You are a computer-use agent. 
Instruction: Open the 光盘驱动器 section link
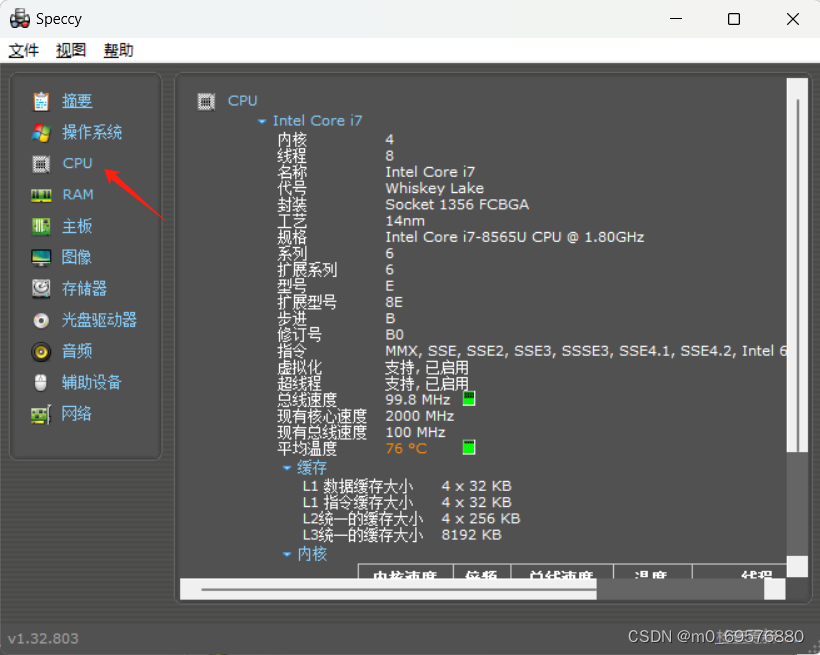coord(99,320)
